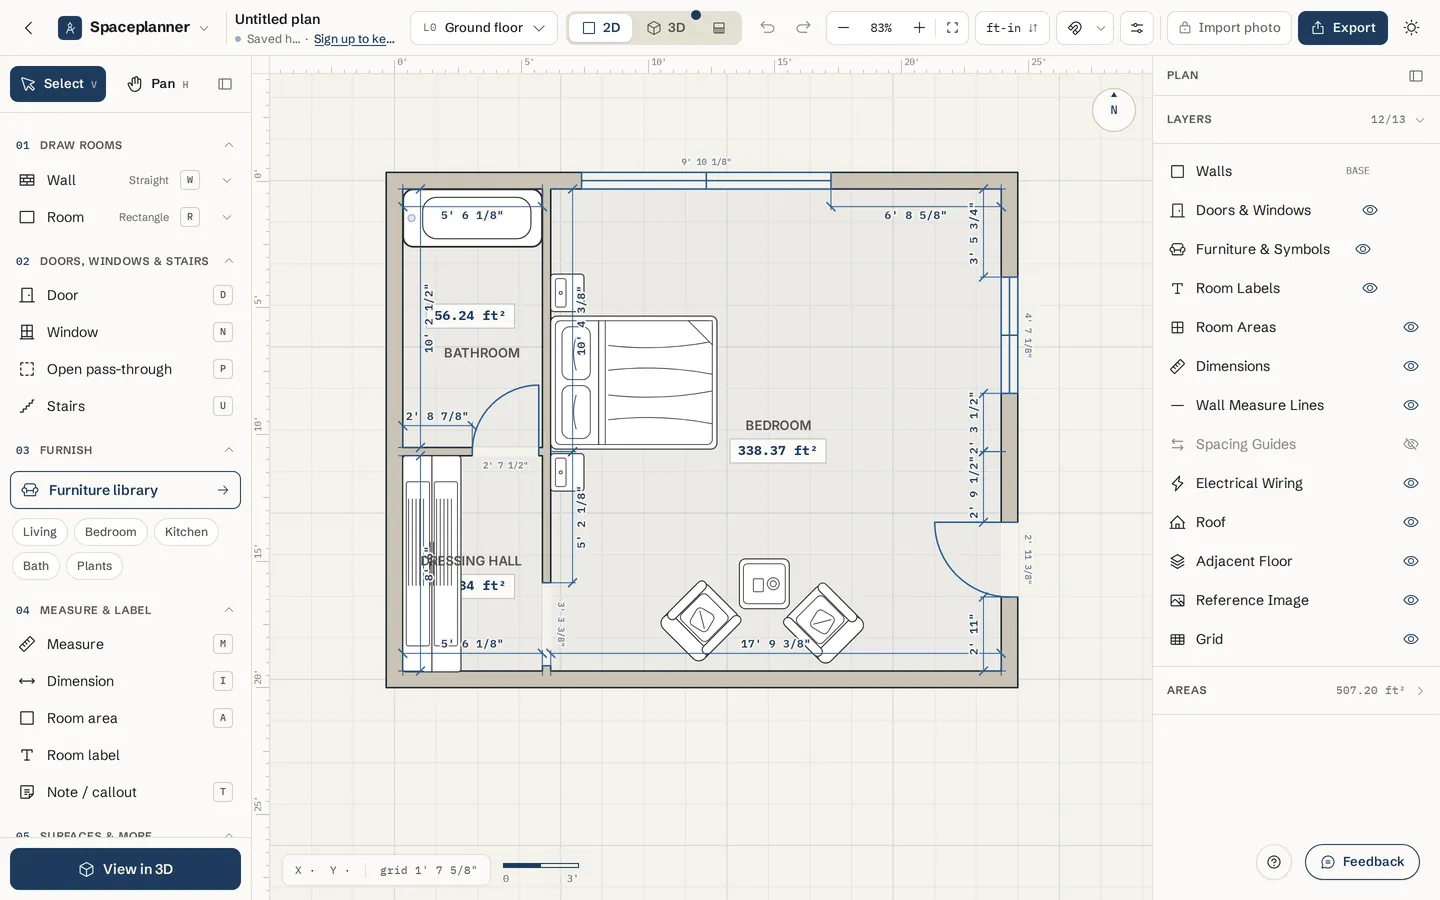Image resolution: width=1440 pixels, height=900 pixels.
Task: Collapse the Draw Rooms section
Action: 229,145
